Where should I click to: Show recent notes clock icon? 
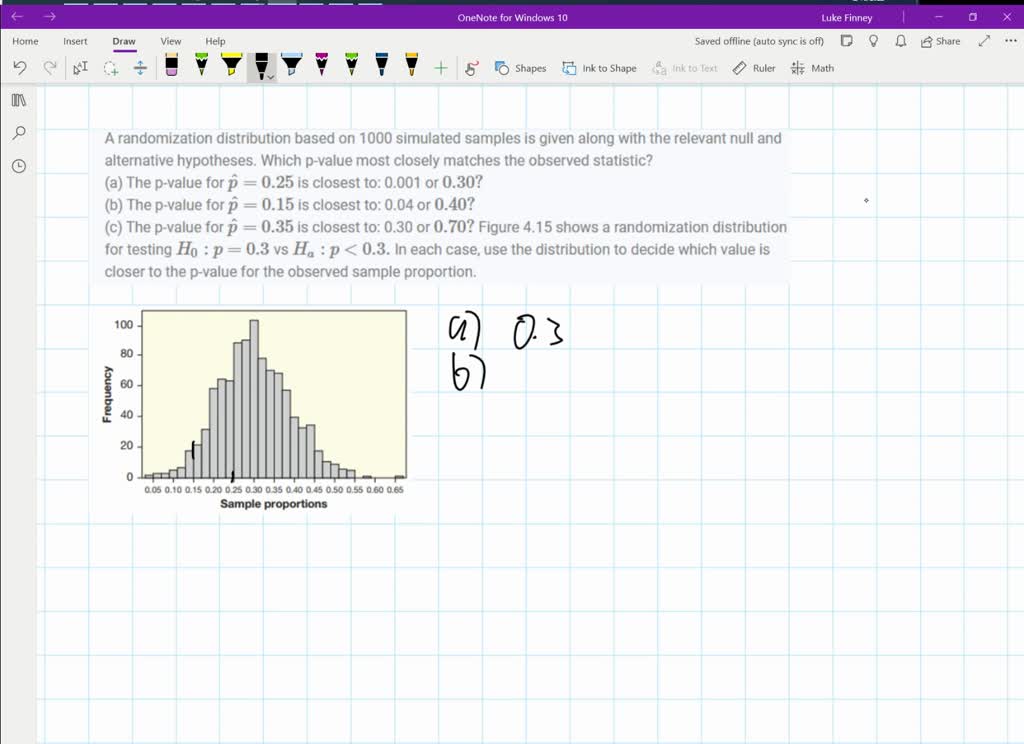coord(18,166)
